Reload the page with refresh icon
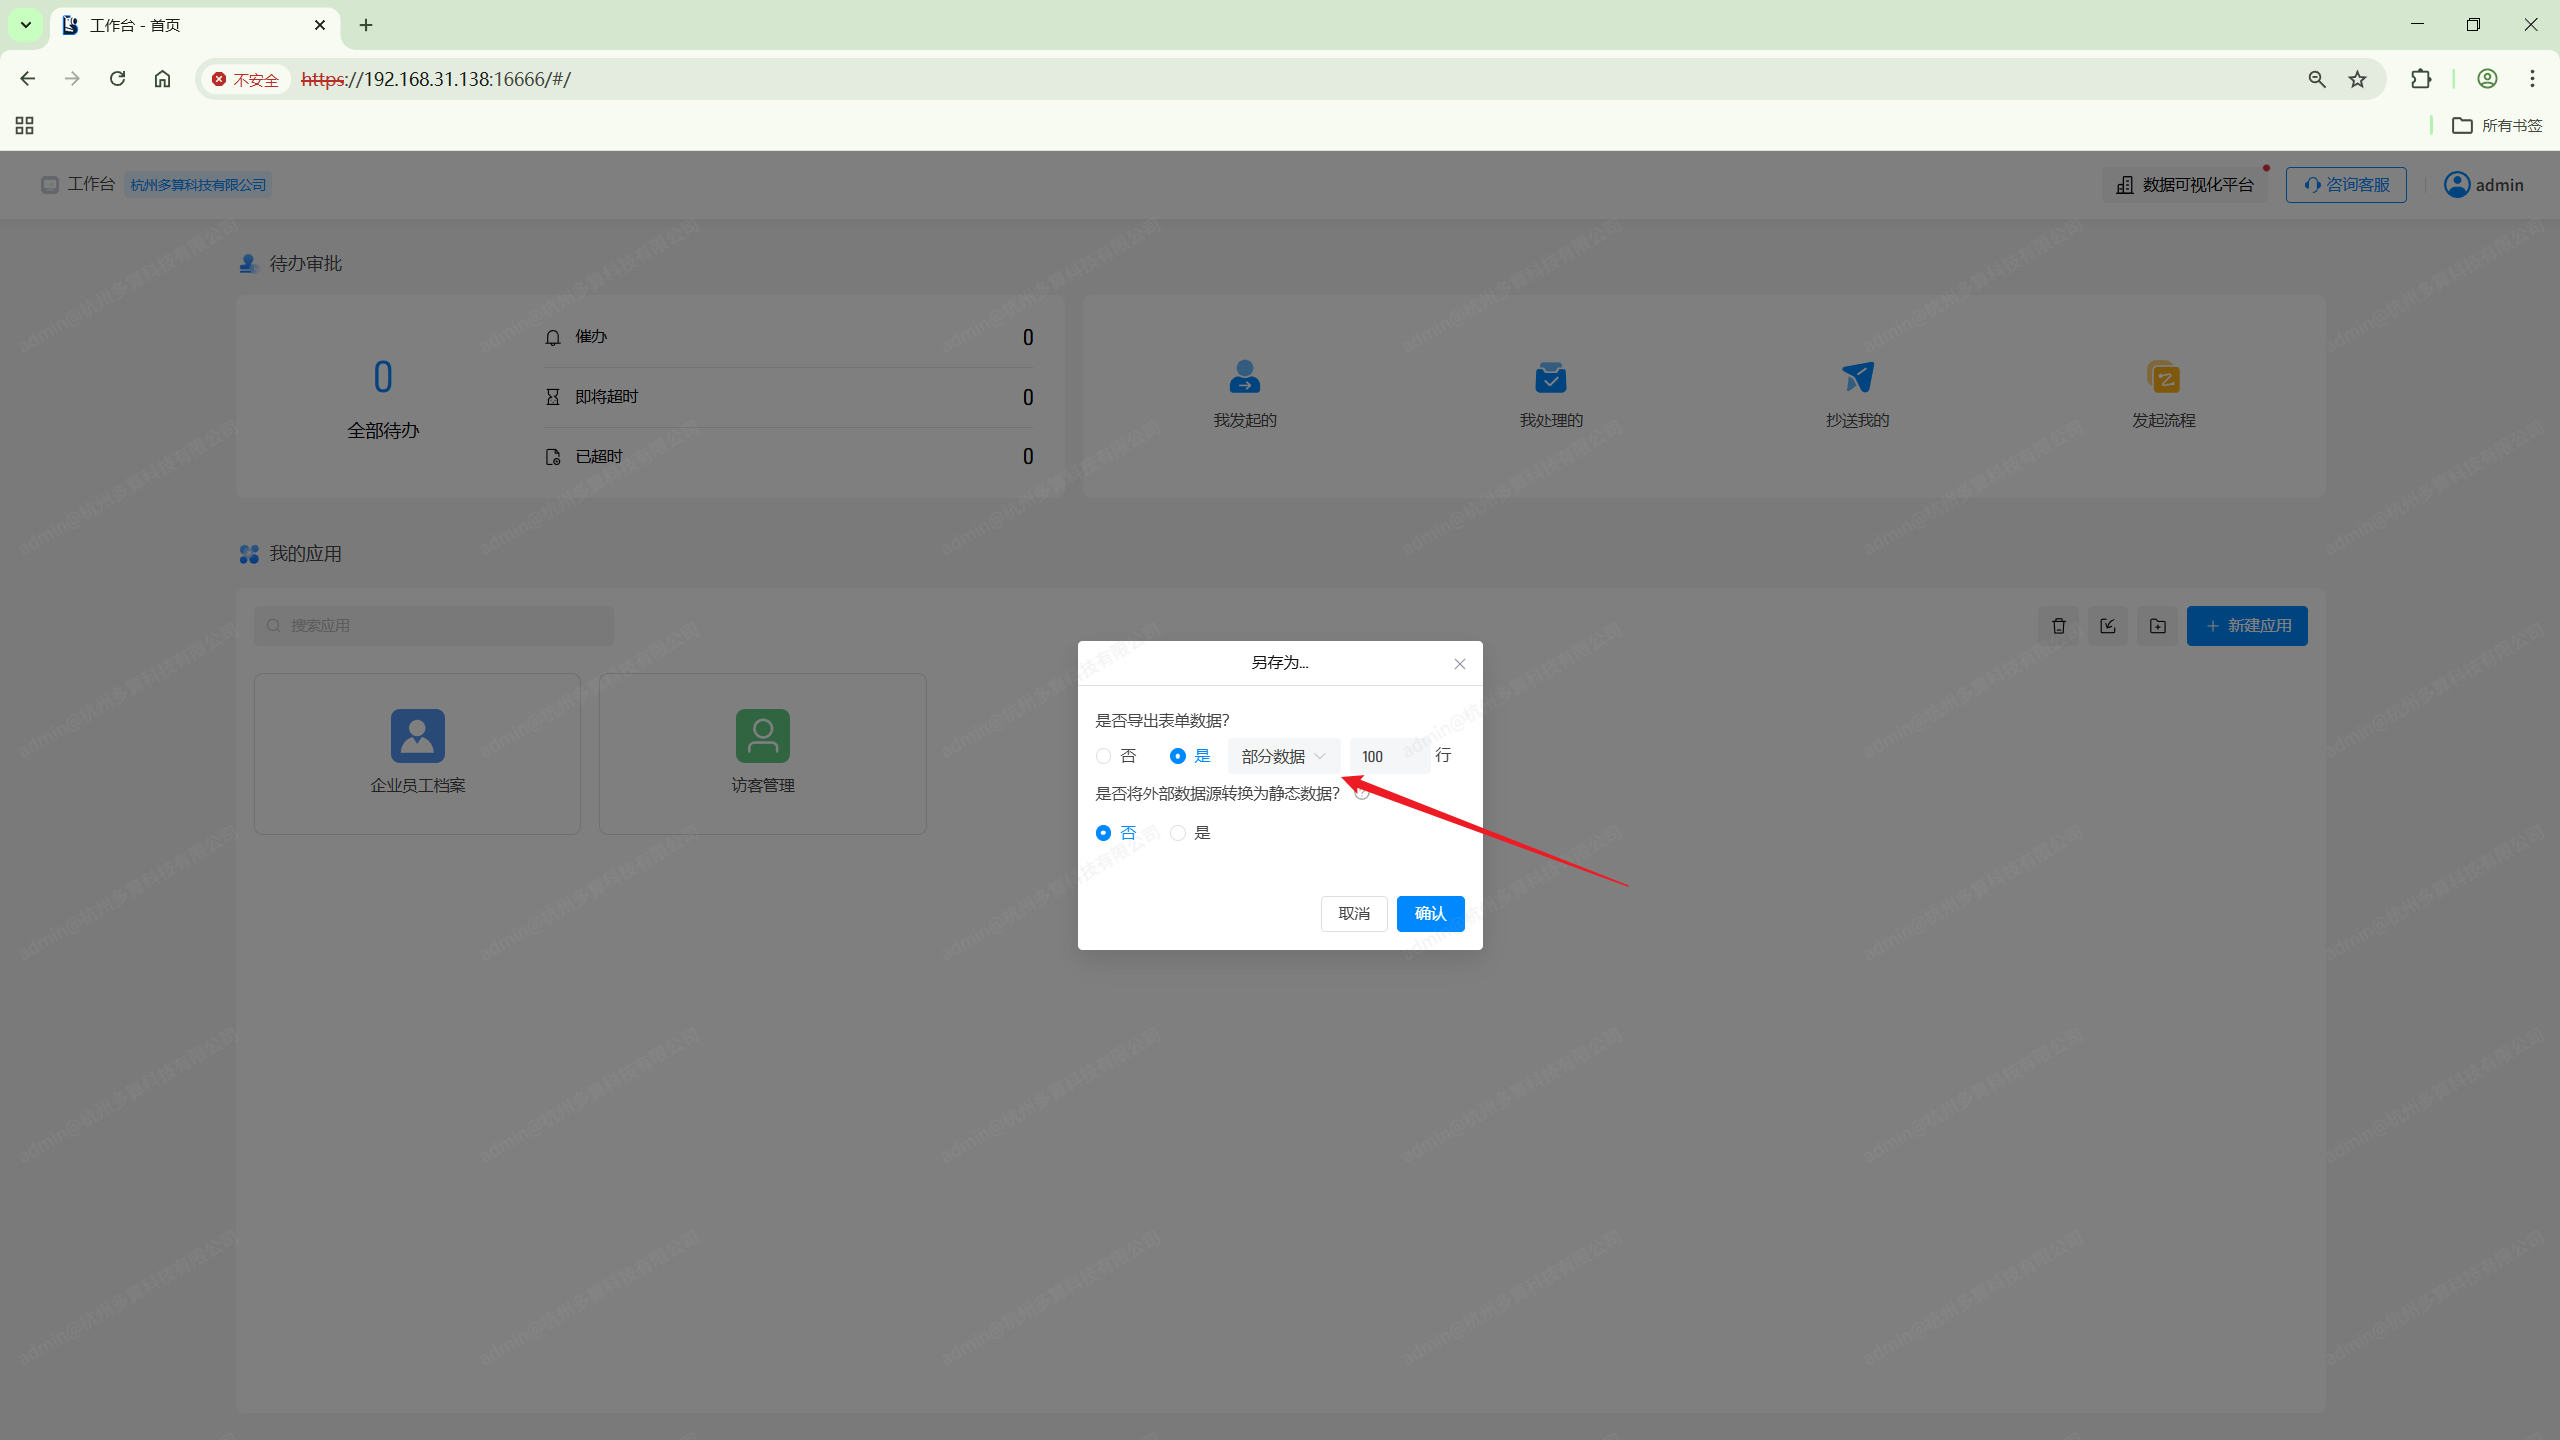Image resolution: width=2560 pixels, height=1440 pixels. coord(117,79)
